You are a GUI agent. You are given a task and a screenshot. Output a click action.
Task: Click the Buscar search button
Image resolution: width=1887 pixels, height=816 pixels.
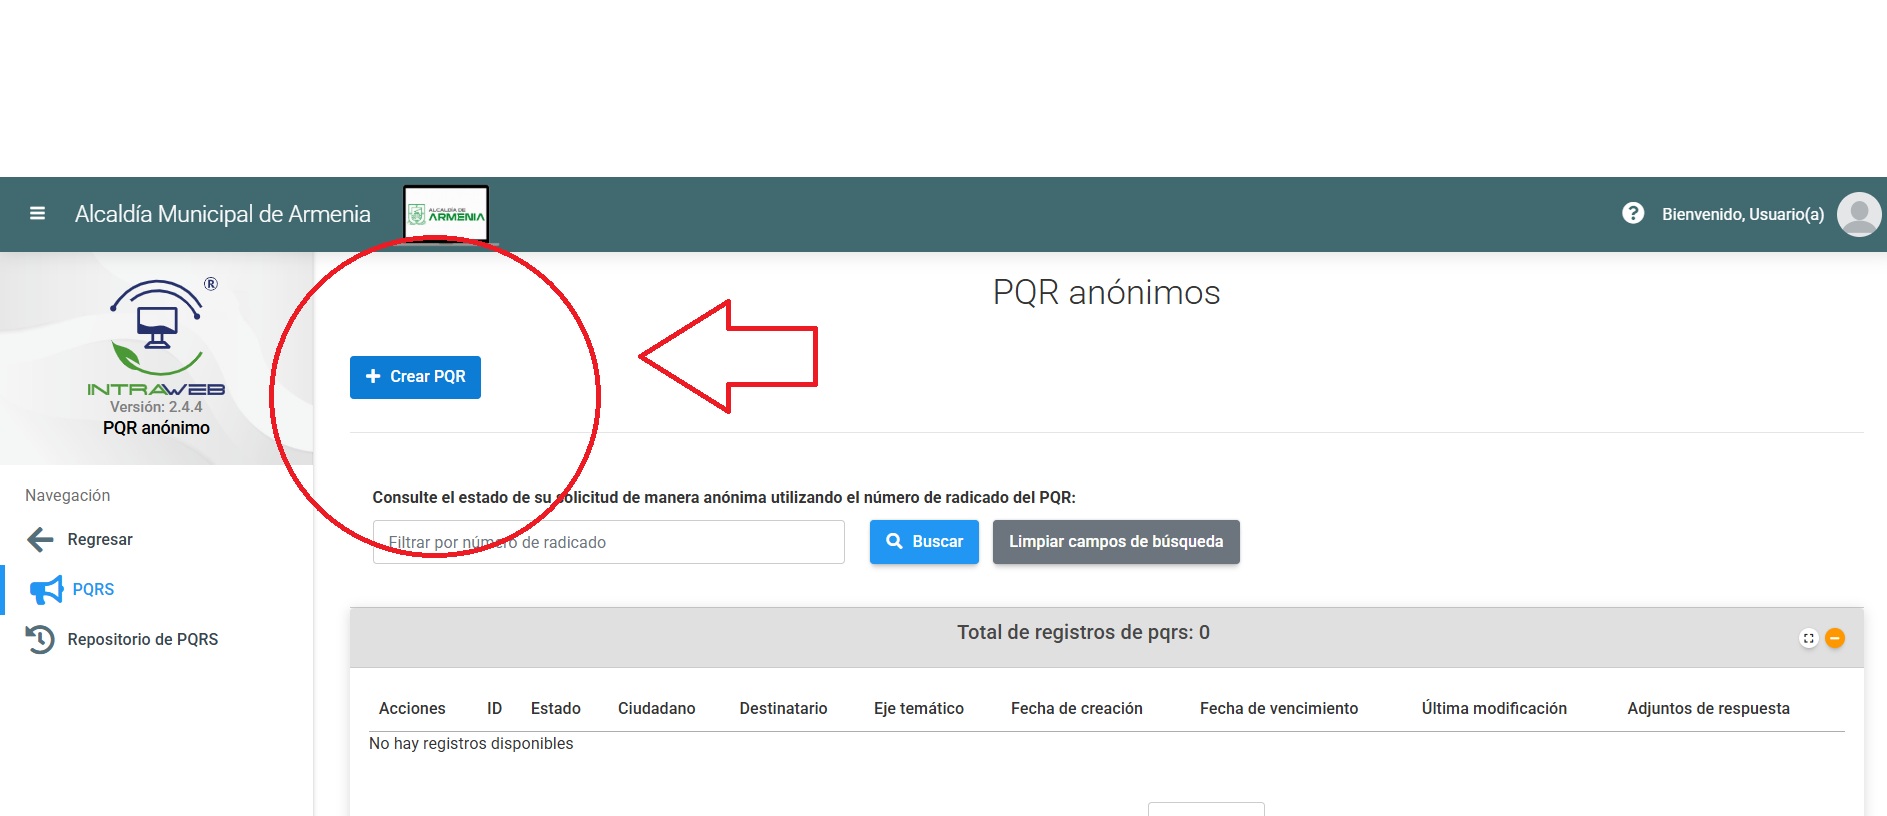[924, 542]
